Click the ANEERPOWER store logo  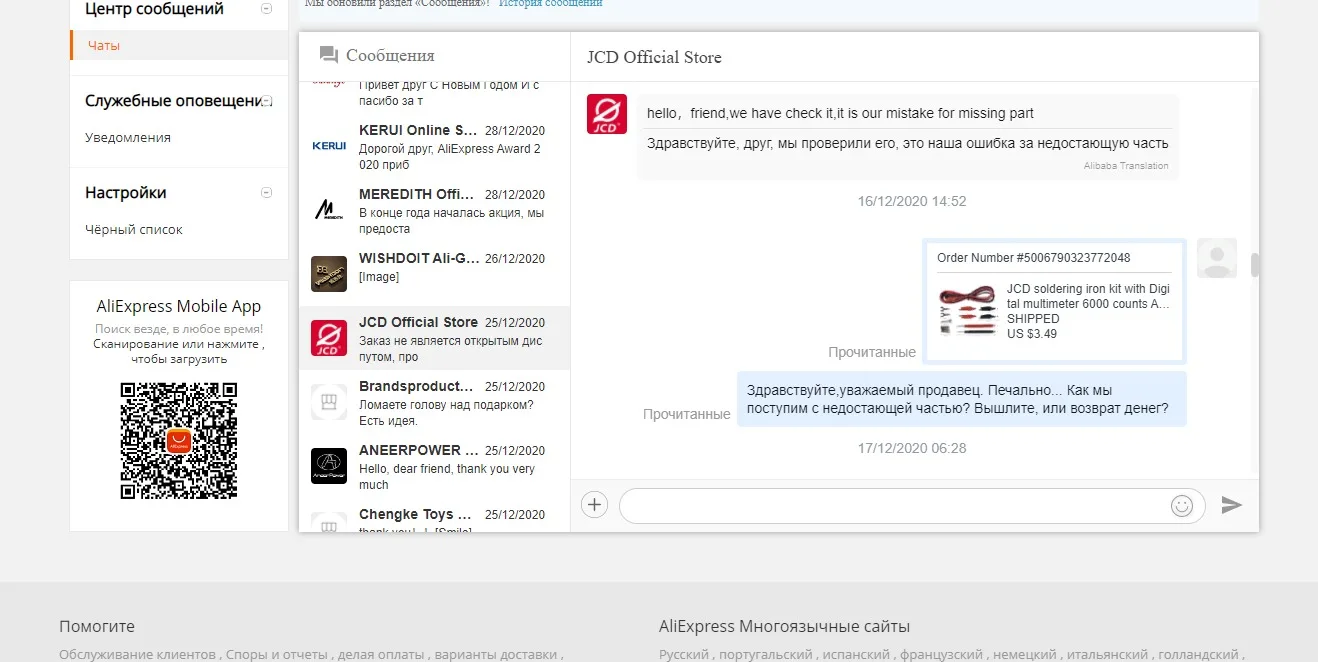coord(329,466)
